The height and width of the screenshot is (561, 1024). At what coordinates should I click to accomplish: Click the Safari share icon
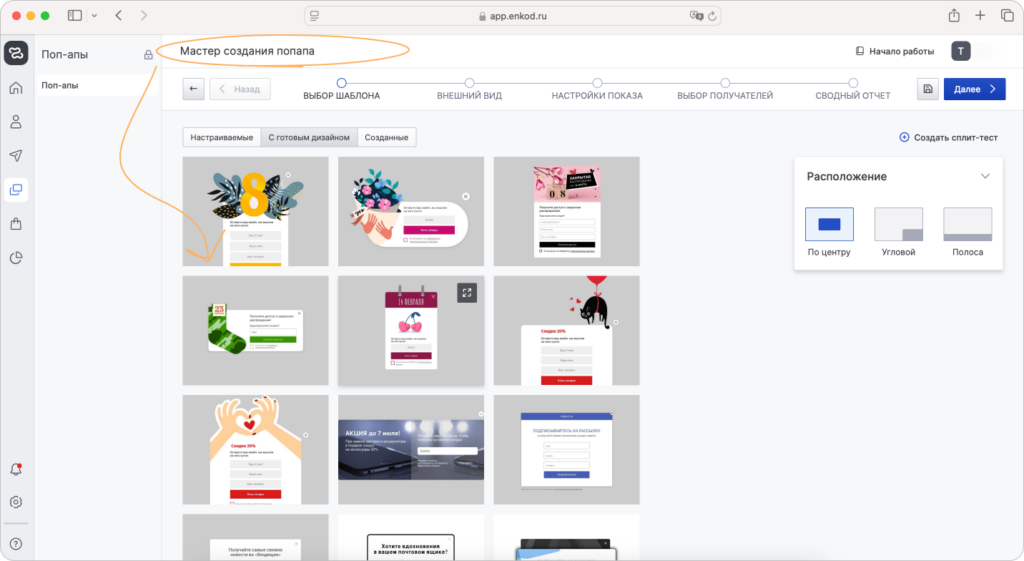click(954, 15)
